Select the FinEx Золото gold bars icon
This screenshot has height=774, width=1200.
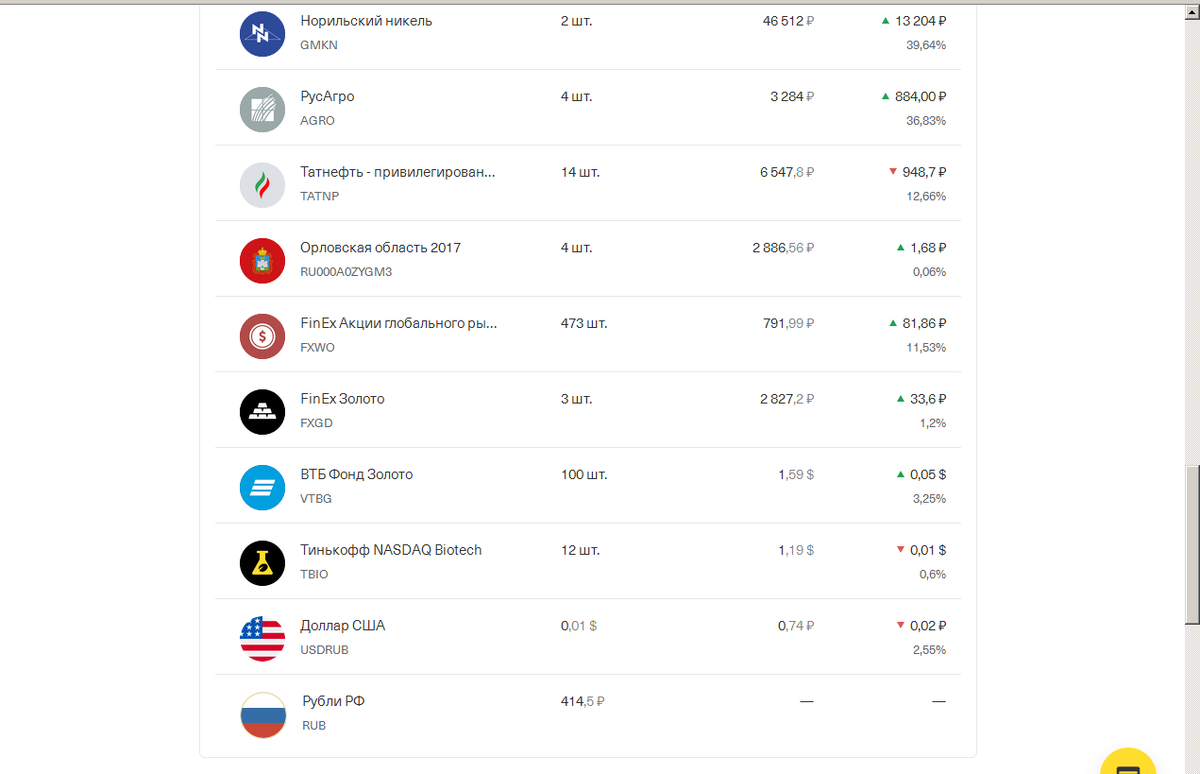(x=262, y=410)
